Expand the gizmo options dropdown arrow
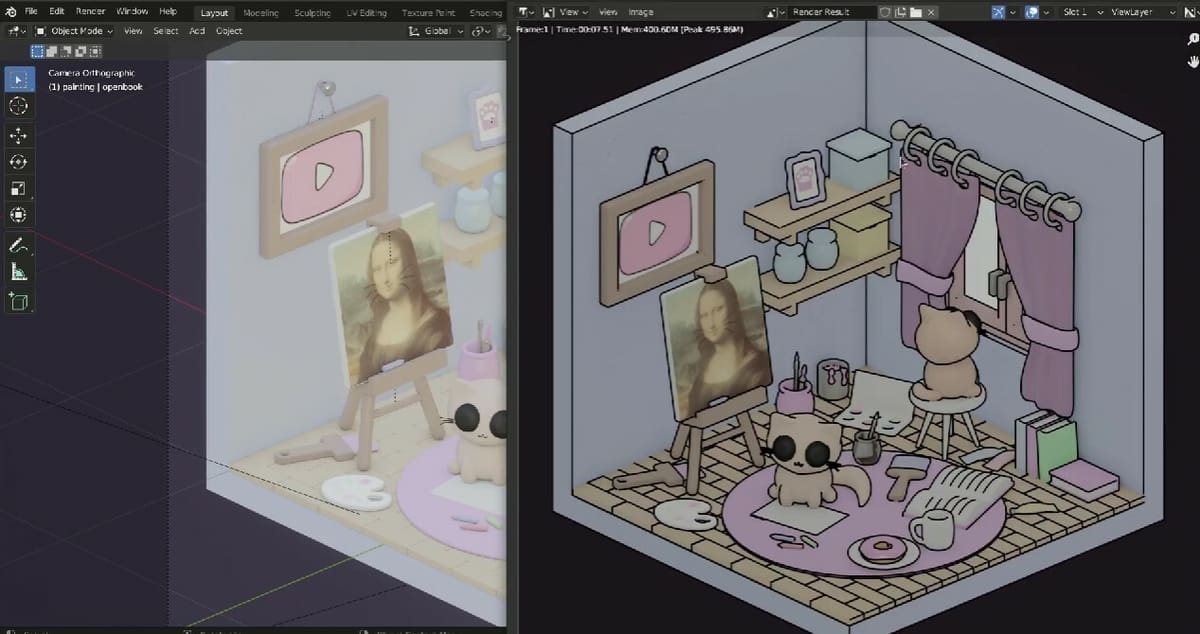The image size is (1200, 634). (x=1015, y=12)
